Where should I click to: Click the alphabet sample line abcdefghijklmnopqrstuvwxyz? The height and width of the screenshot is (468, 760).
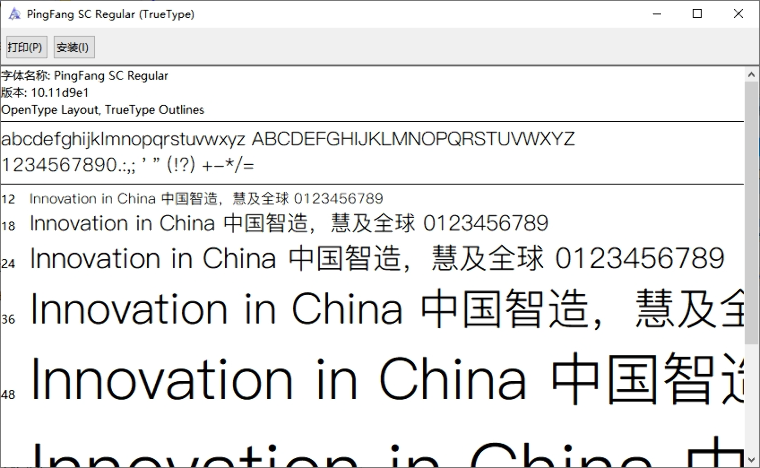(288, 140)
